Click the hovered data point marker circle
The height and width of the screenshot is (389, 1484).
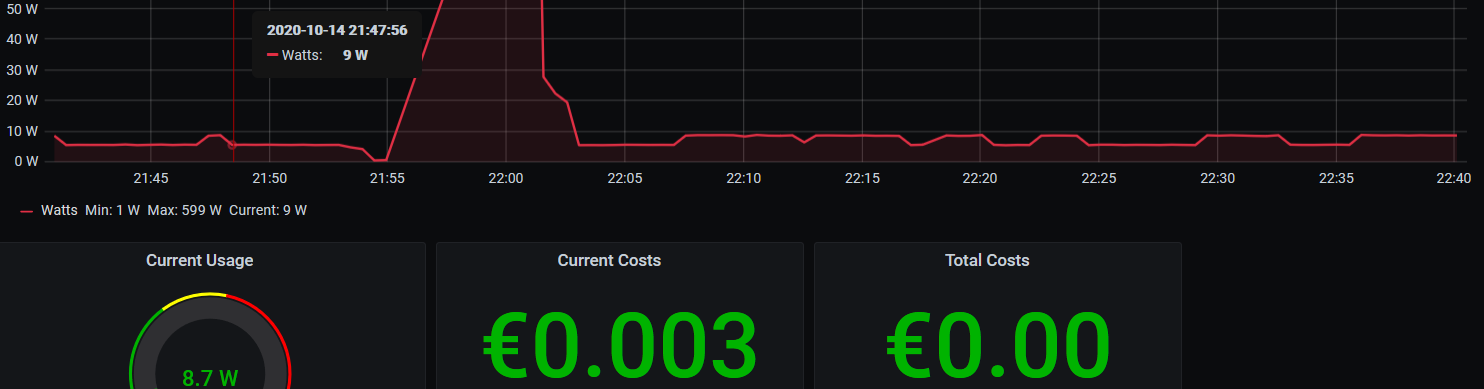click(x=232, y=145)
